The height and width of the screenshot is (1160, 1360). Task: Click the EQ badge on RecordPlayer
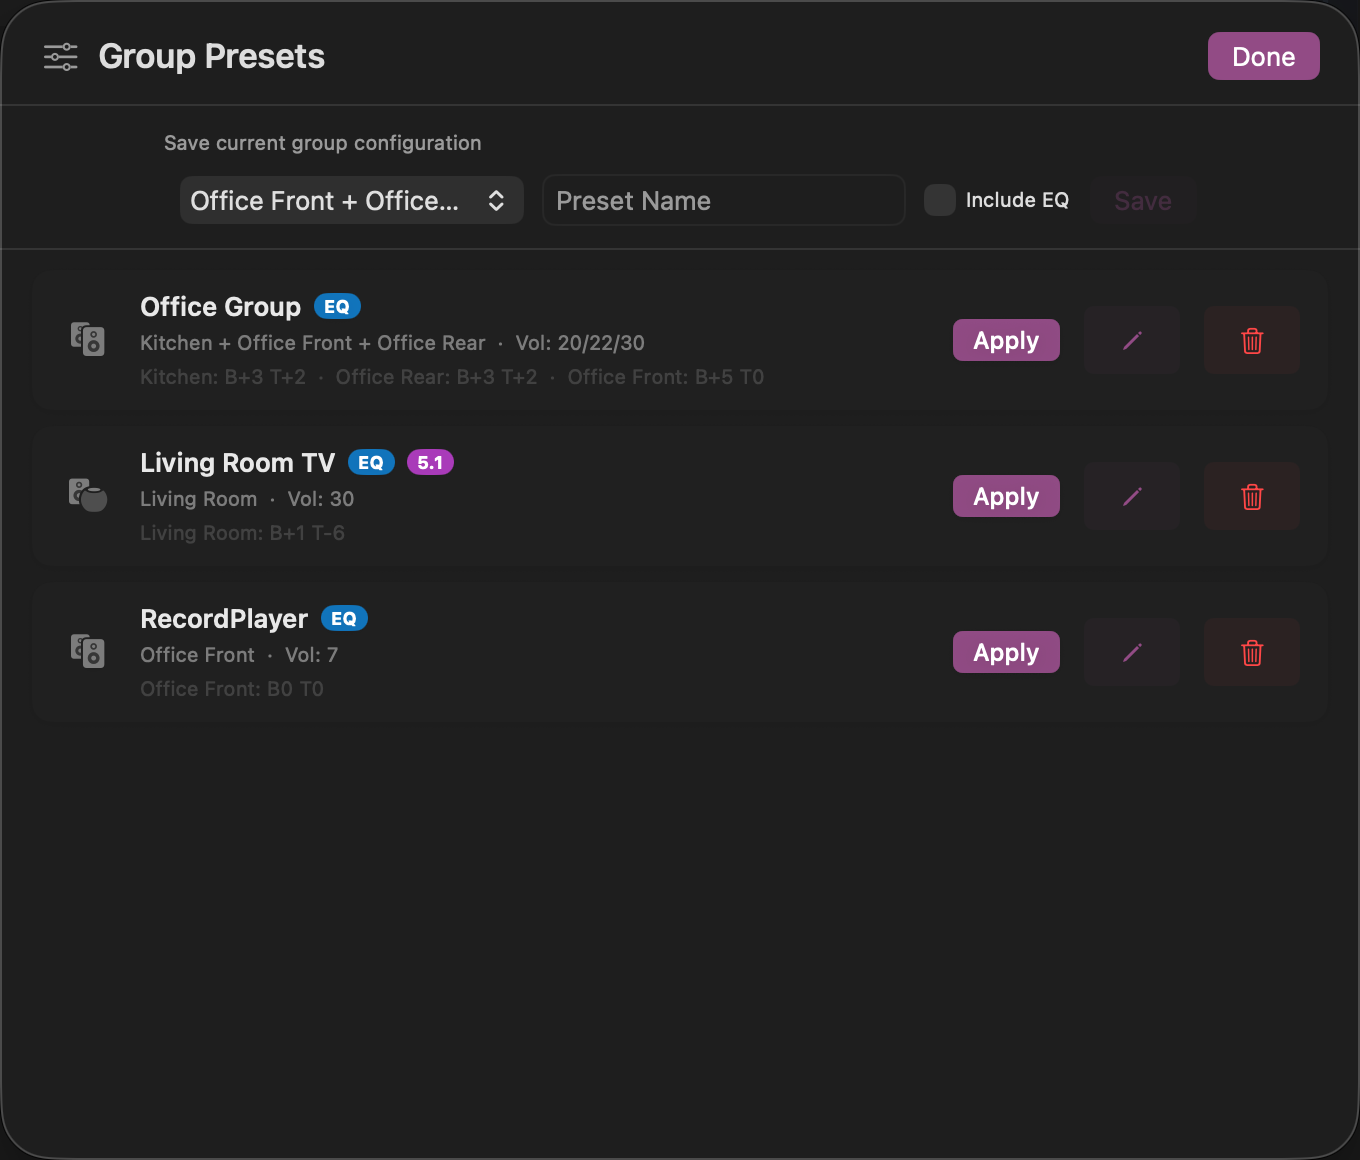[x=344, y=619]
